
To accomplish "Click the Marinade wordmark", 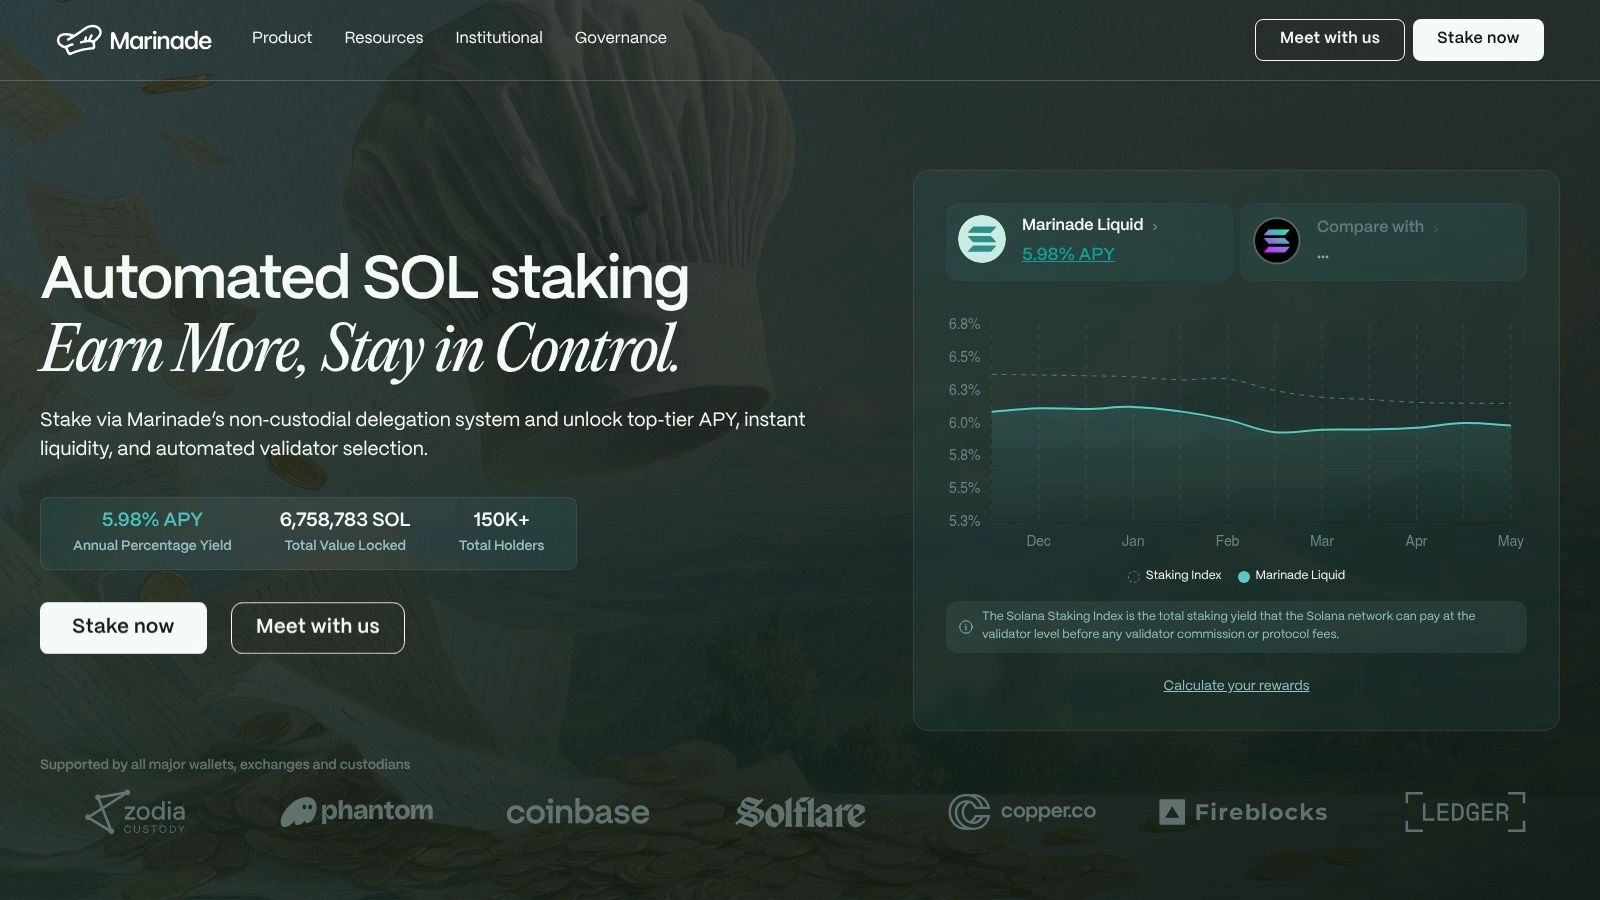I will pos(160,41).
